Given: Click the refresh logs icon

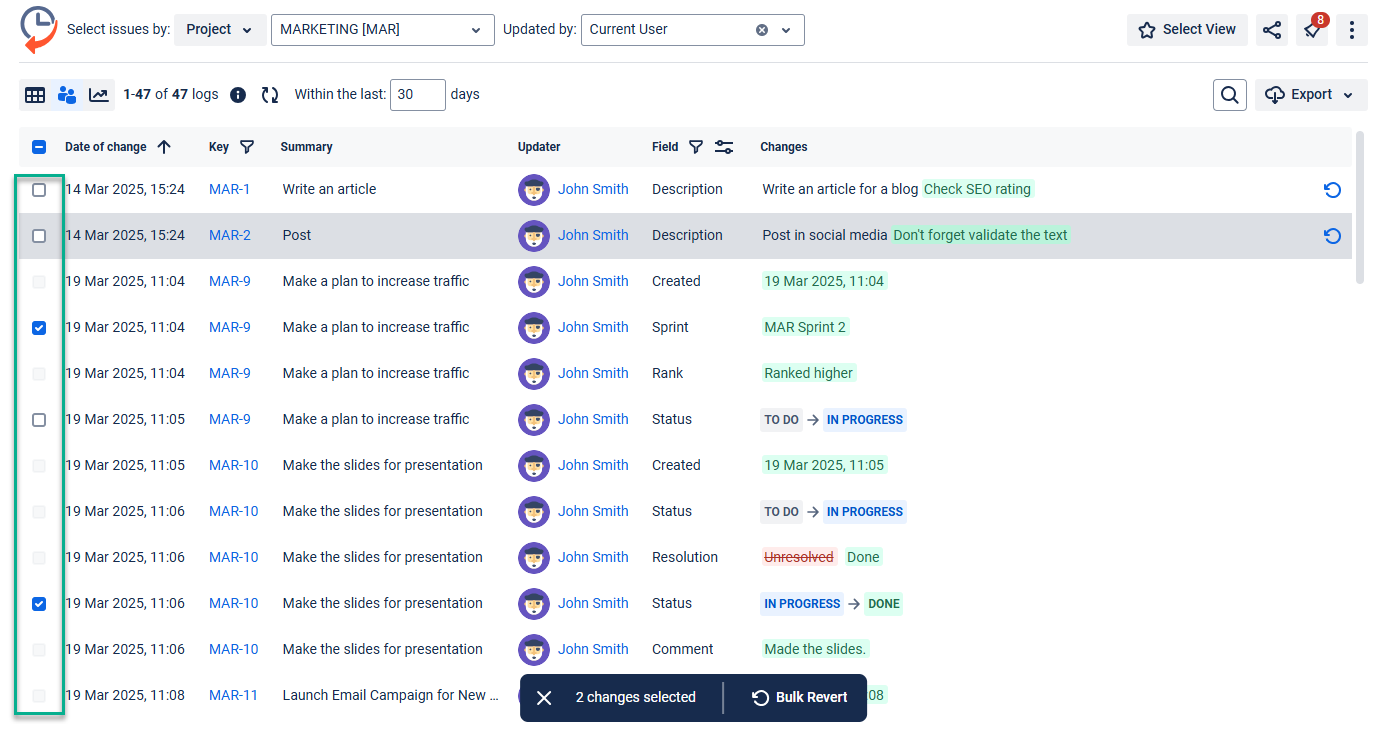Looking at the screenshot, I should [x=270, y=95].
